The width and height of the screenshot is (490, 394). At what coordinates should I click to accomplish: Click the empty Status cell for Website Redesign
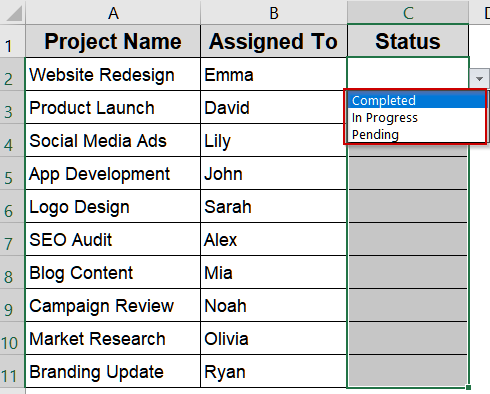click(x=408, y=73)
